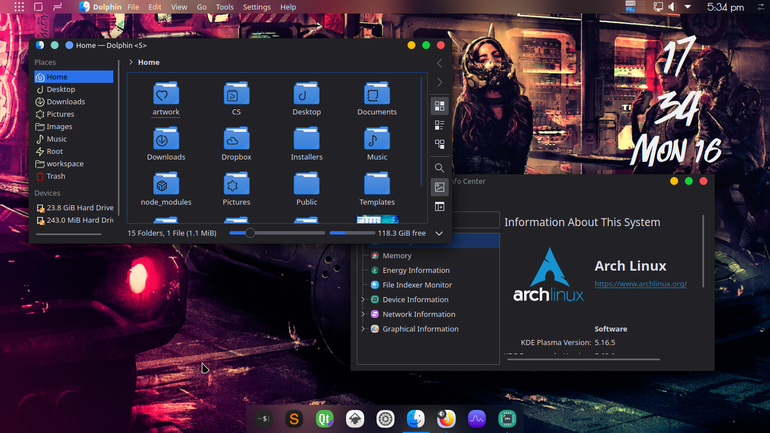Switch Dolphin to Compact view mode
Screen dimensions: 770x433
pos(440,125)
